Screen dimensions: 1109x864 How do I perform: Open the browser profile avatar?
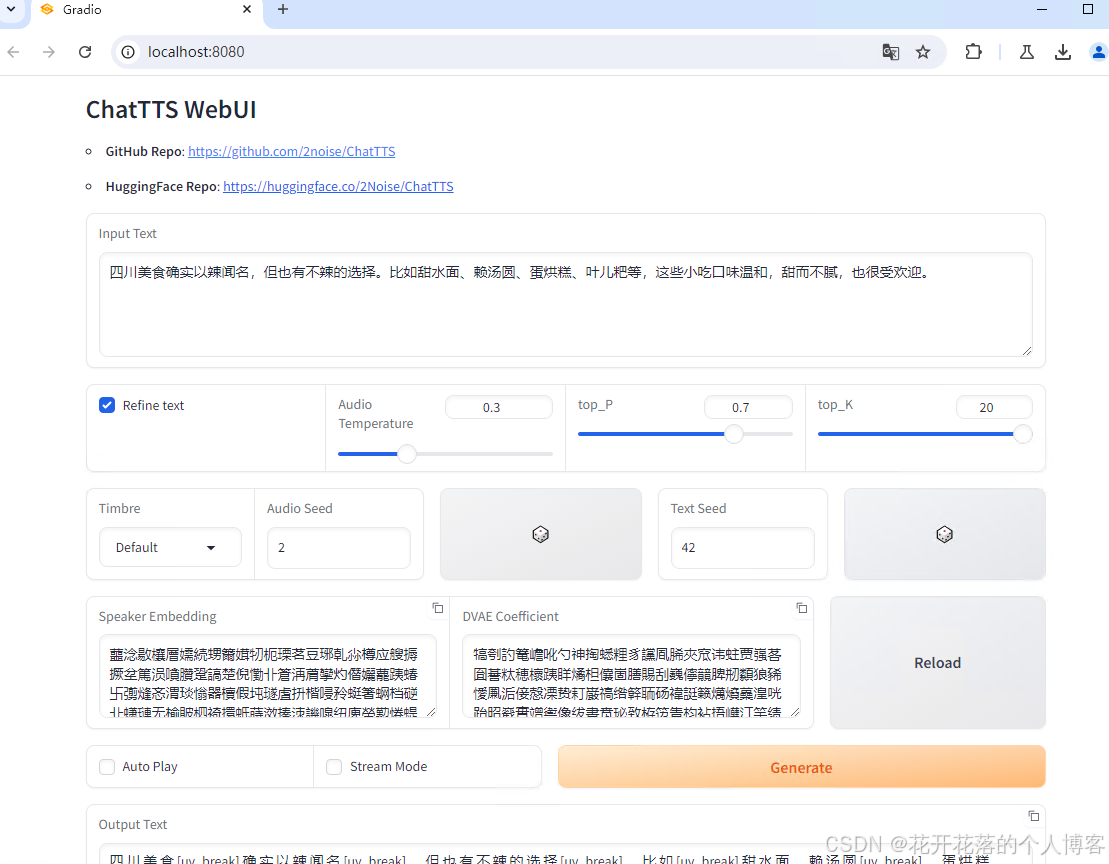[1098, 52]
